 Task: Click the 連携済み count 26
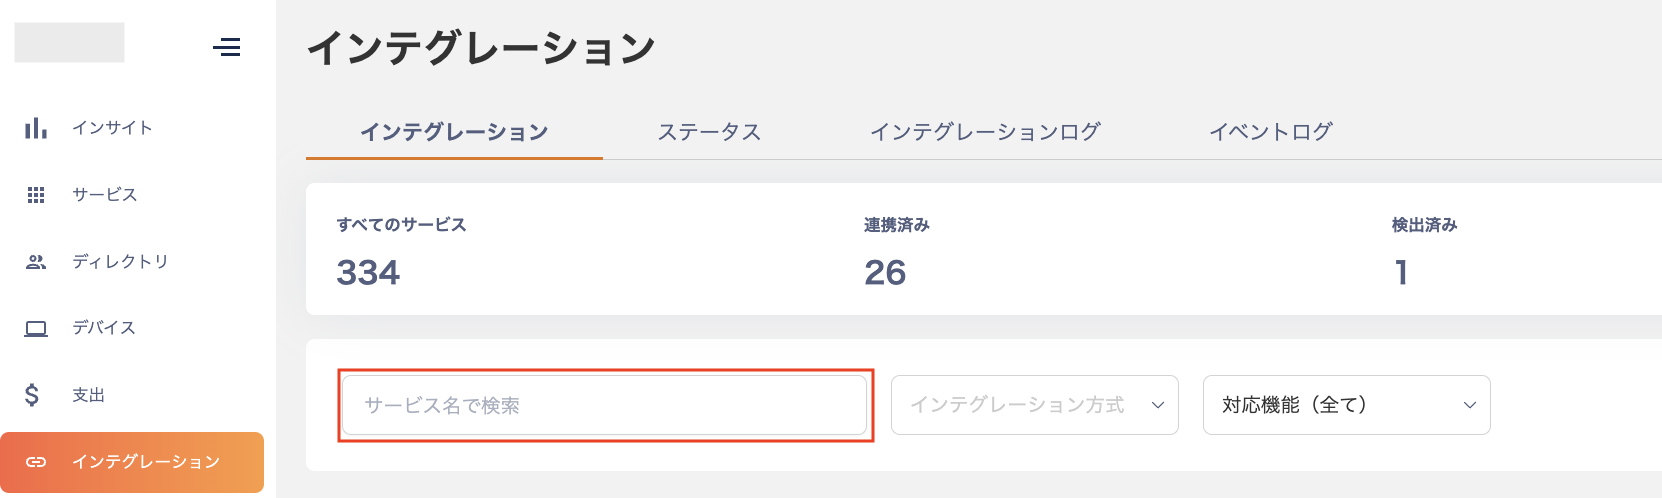tap(885, 272)
